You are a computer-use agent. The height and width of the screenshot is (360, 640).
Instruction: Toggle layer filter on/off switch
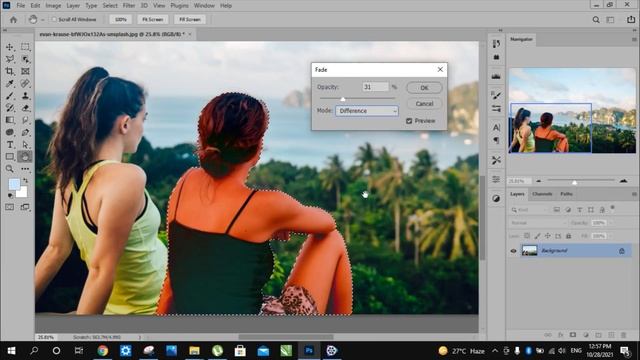click(613, 208)
